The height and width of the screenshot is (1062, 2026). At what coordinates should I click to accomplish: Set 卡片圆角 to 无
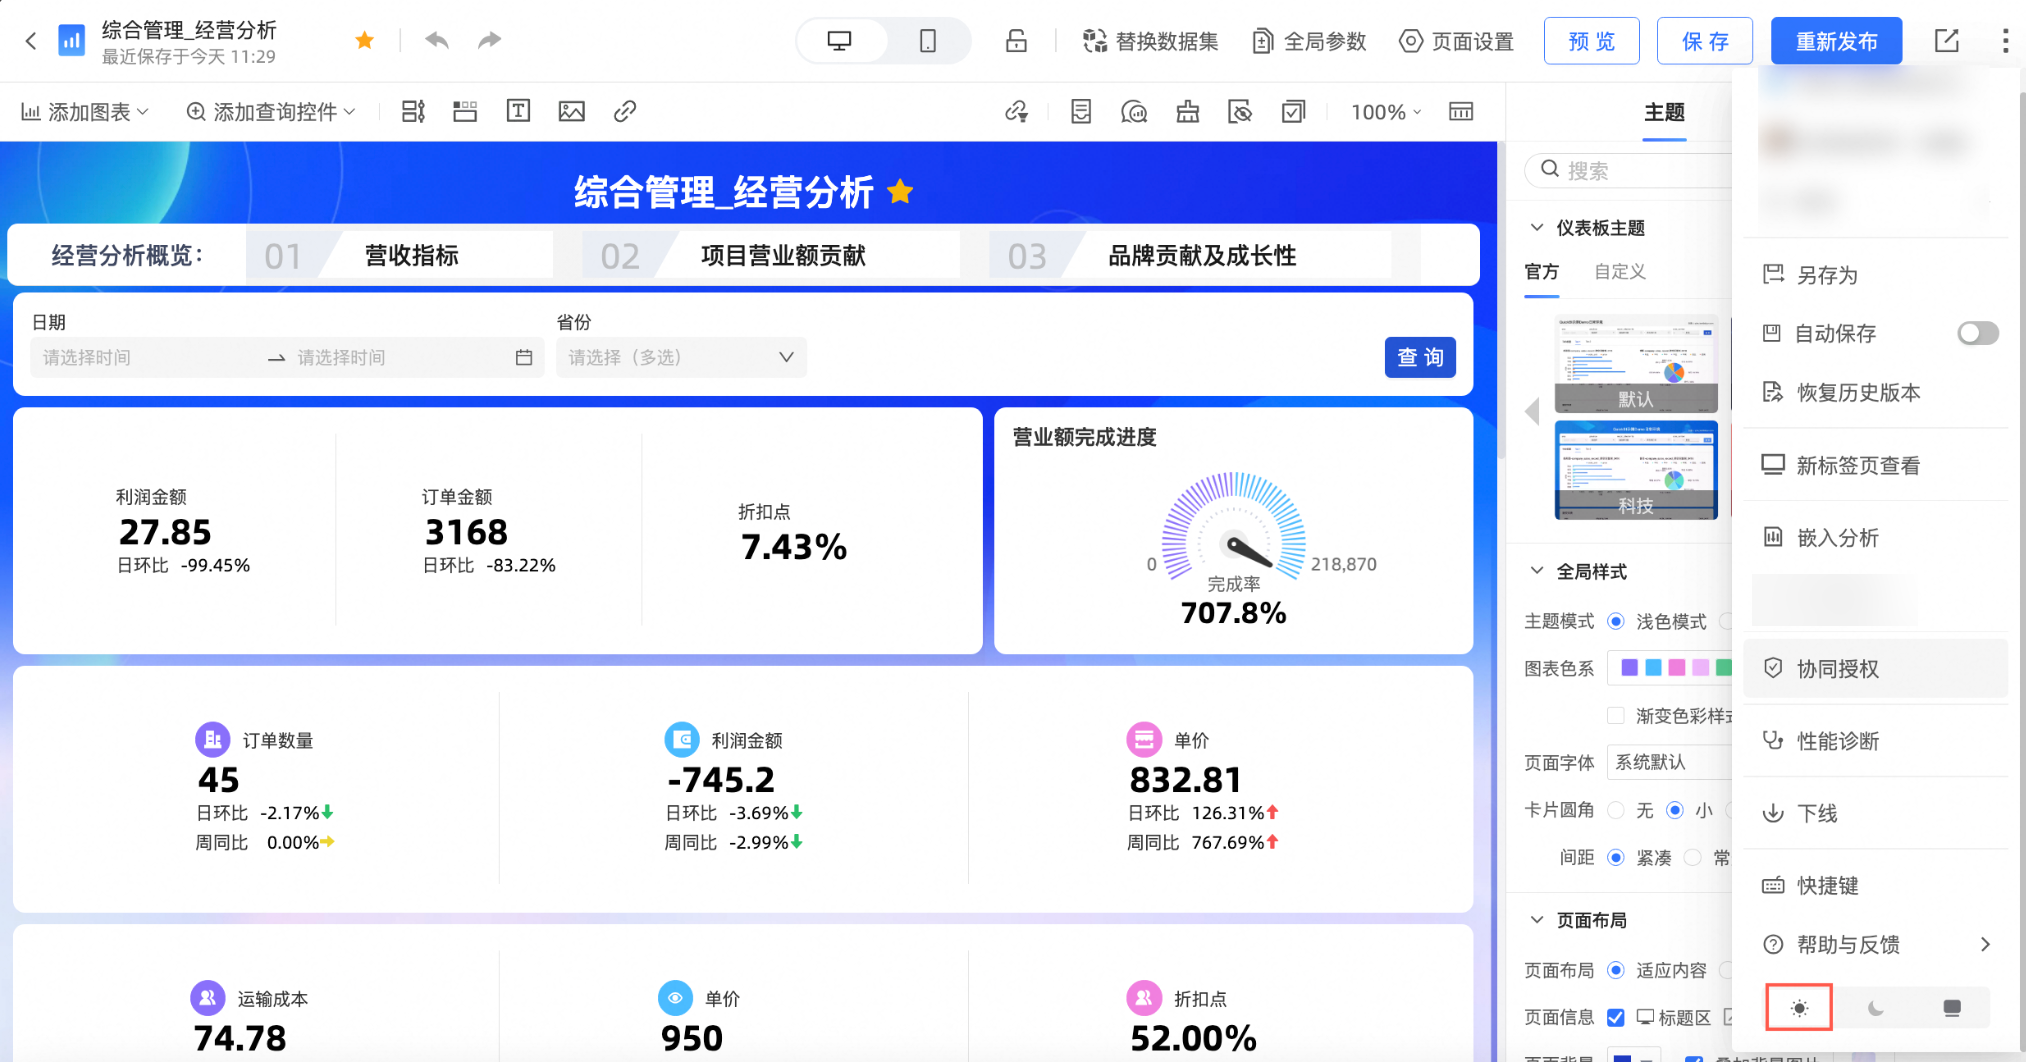point(1616,811)
